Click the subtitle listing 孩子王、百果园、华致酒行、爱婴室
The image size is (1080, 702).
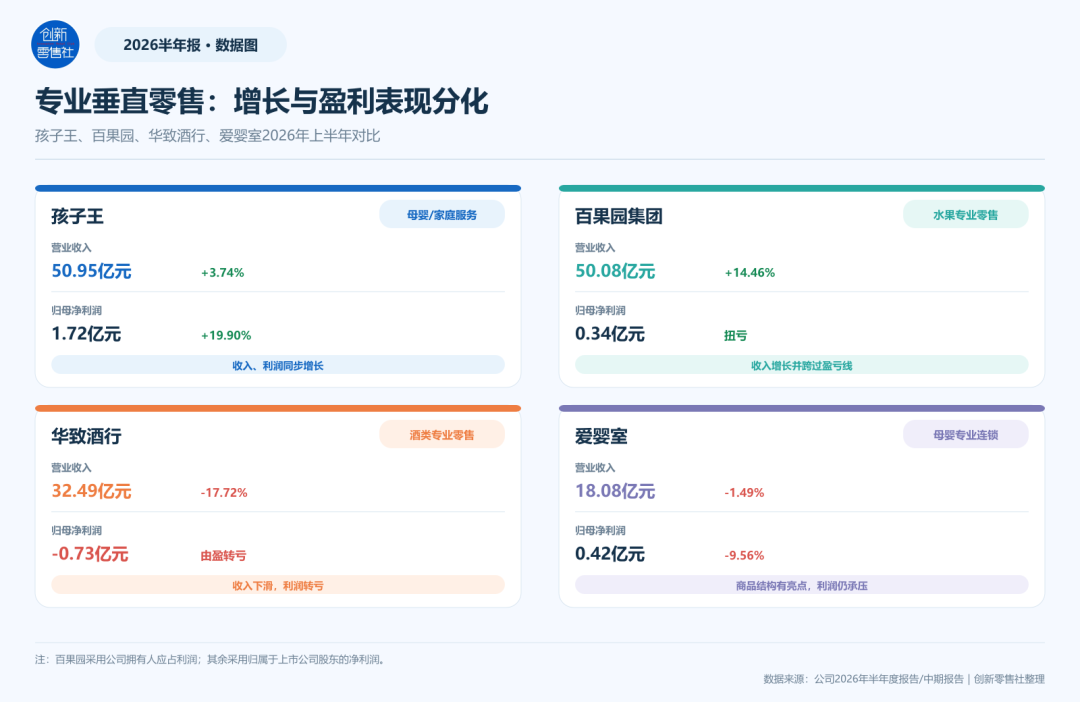pyautogui.click(x=207, y=136)
